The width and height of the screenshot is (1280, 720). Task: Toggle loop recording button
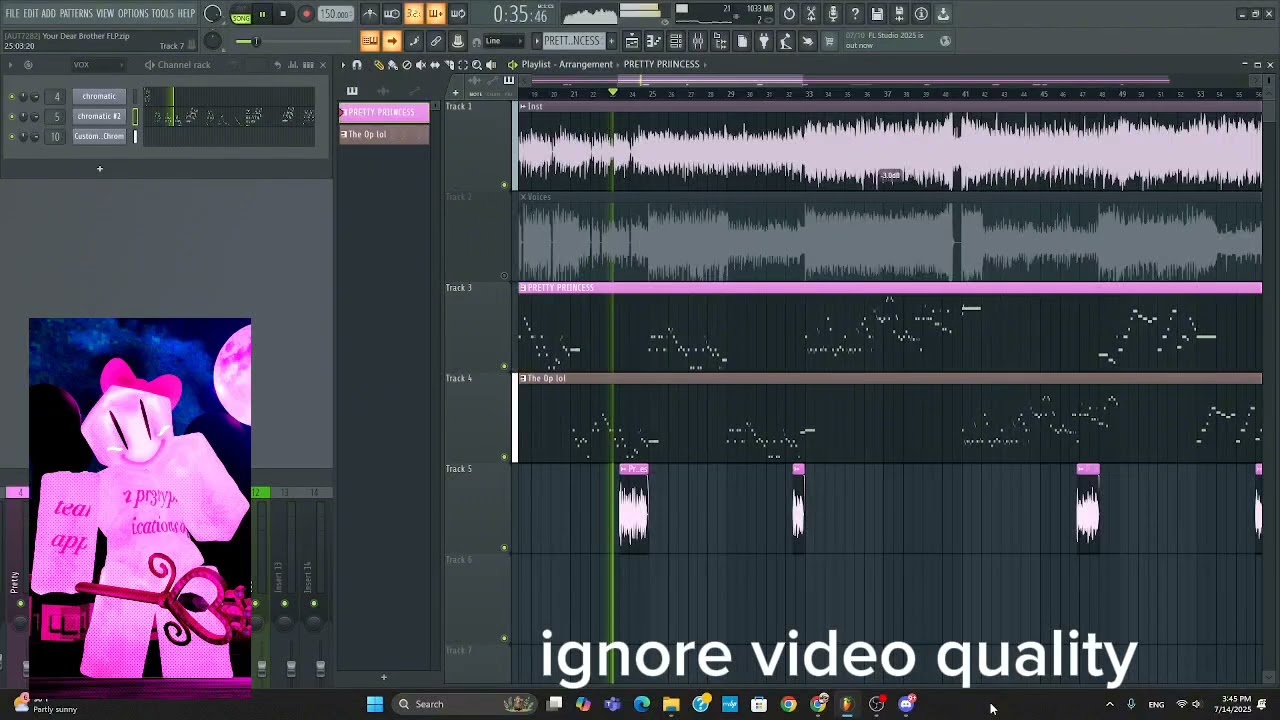pos(457,14)
